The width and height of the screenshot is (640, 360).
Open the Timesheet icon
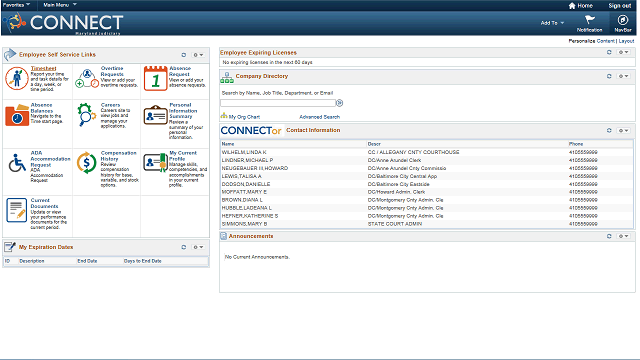[17, 78]
